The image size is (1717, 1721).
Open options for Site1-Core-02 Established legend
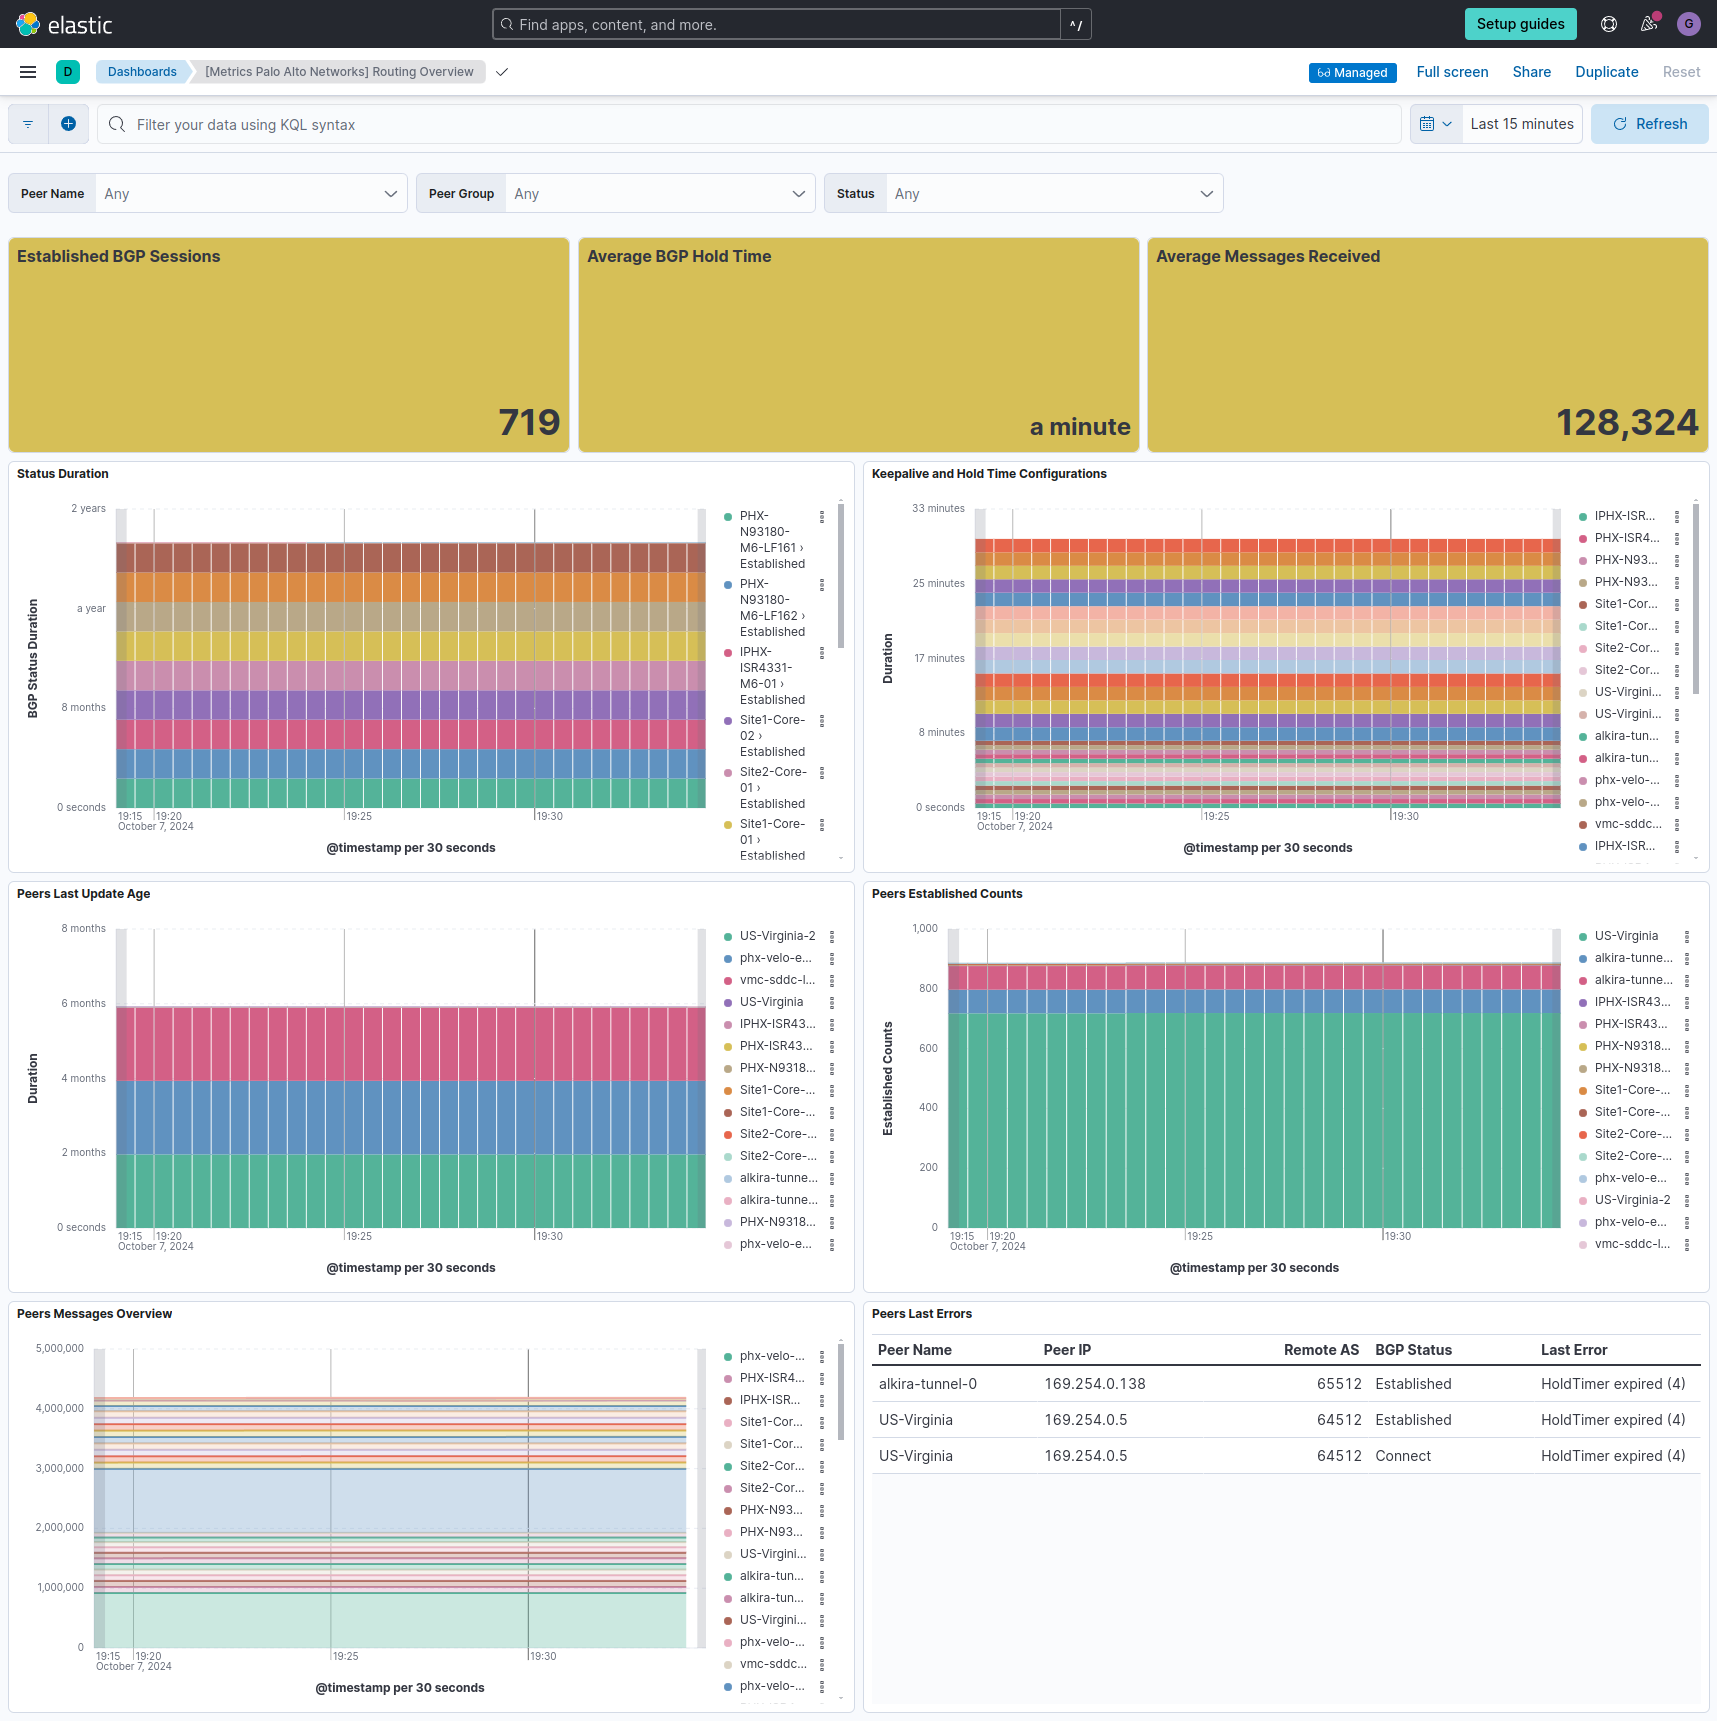[x=822, y=721]
